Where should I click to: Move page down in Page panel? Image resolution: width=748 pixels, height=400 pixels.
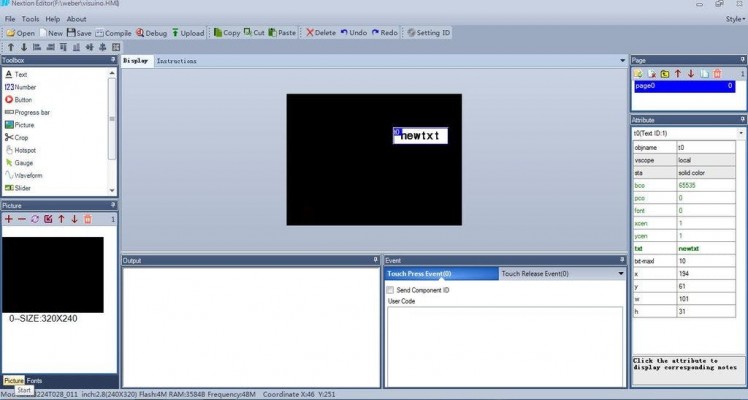coord(691,74)
